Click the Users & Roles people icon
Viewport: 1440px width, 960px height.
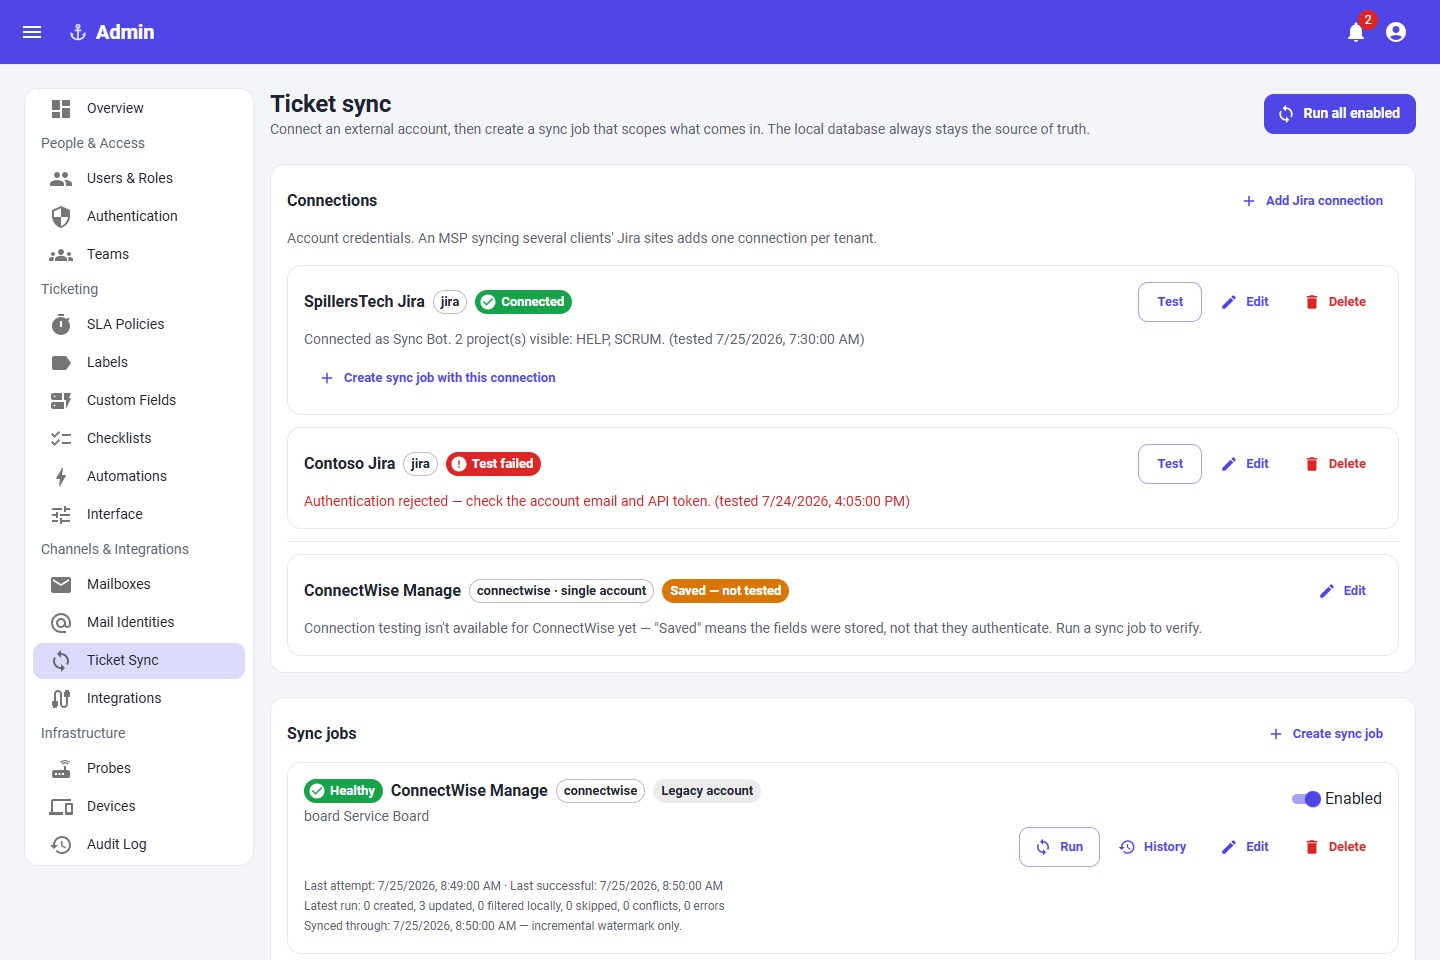(x=61, y=178)
